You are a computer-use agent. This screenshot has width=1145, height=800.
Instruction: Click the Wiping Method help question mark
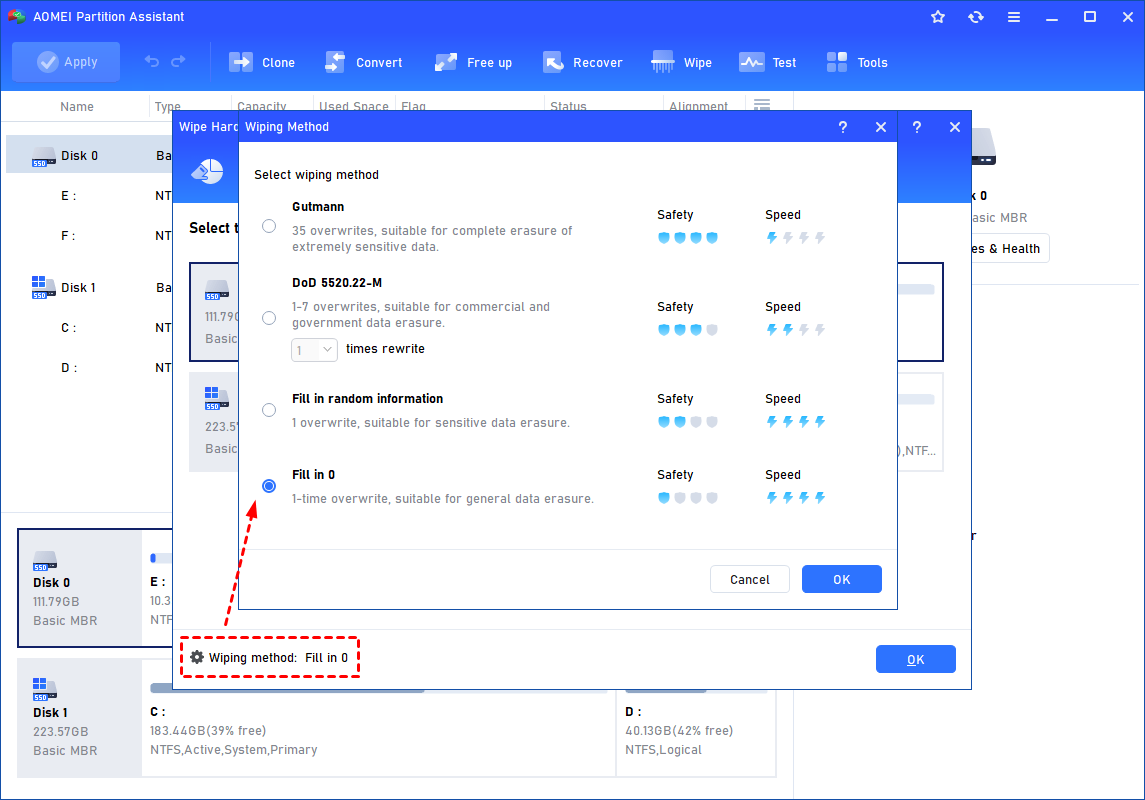click(842, 127)
